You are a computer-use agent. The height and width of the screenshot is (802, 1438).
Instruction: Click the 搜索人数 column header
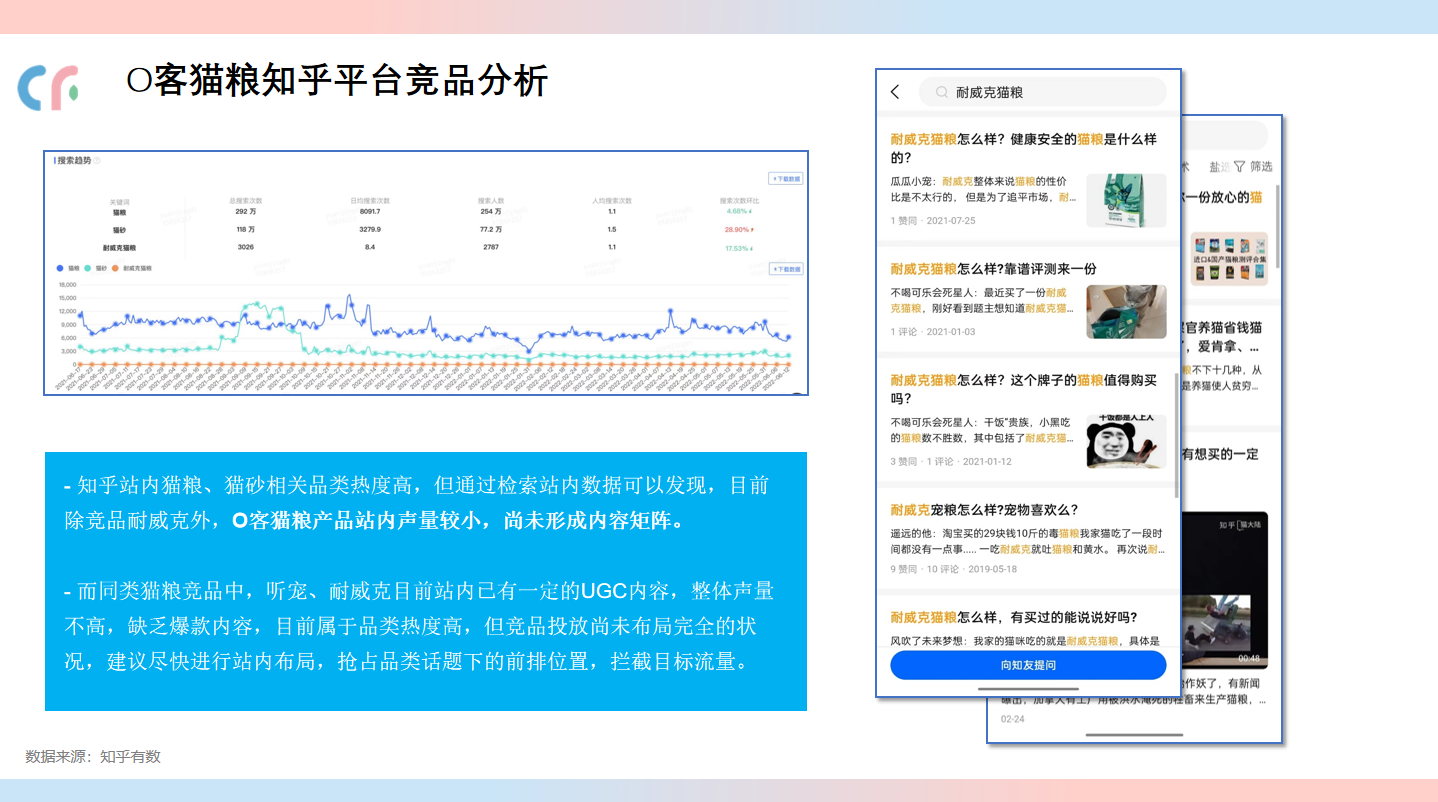pyautogui.click(x=491, y=201)
